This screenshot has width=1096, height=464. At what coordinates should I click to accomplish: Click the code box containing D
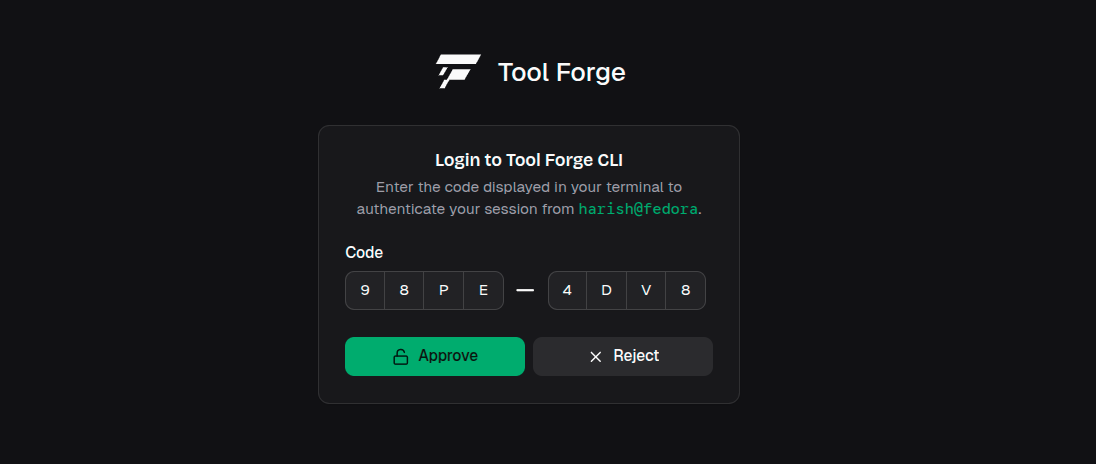607,291
